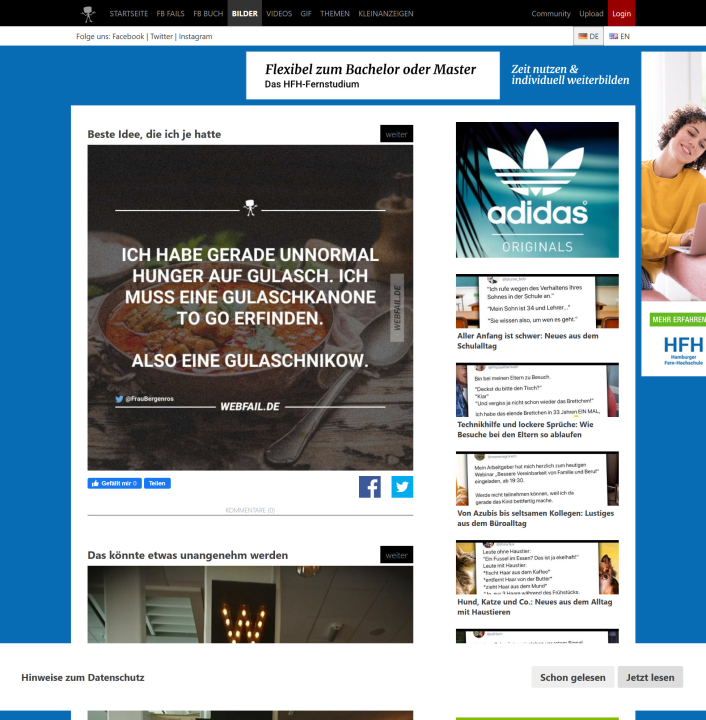Follow the Facebook link in the header
The width and height of the screenshot is (706, 720).
(x=128, y=36)
